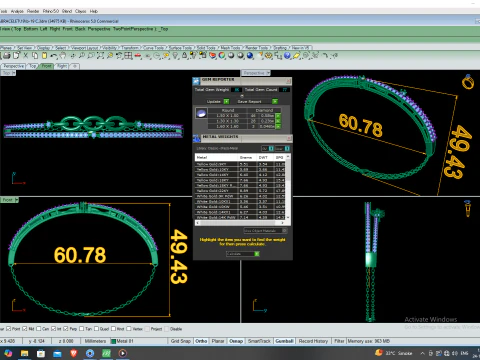This screenshot has height=360, width=480.
Task: Open the Front viewport title dropdown
Action: 17,200
